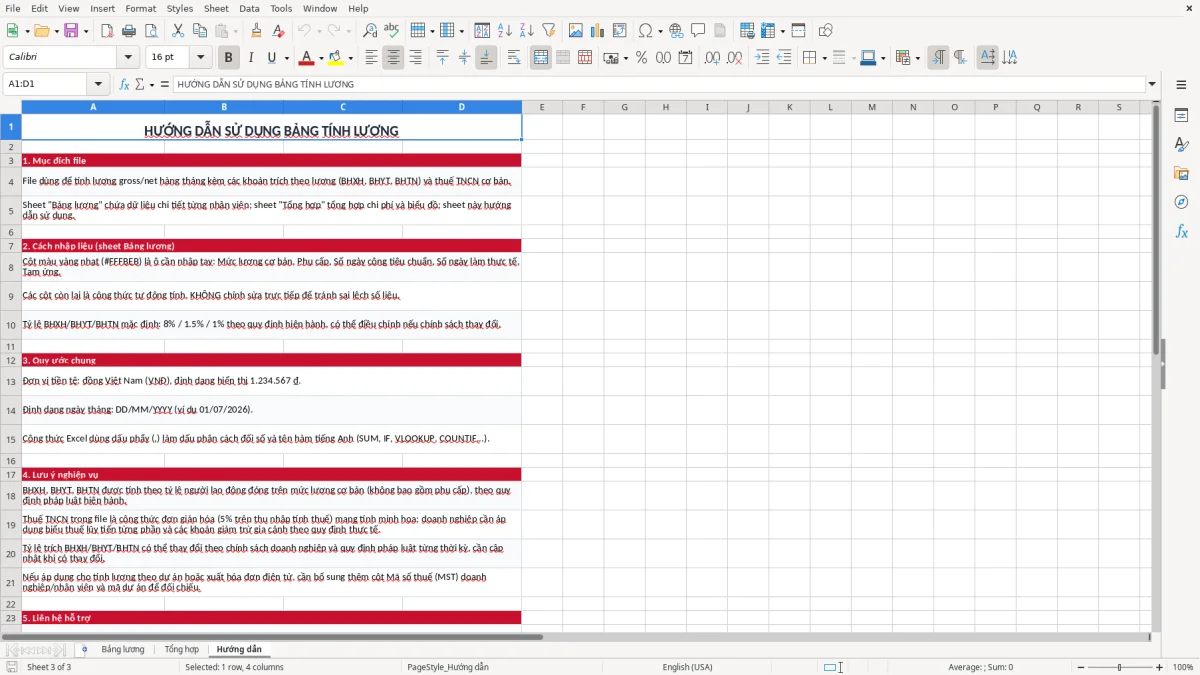Add a decimal place
This screenshot has height=675, width=1200.
[713, 58]
